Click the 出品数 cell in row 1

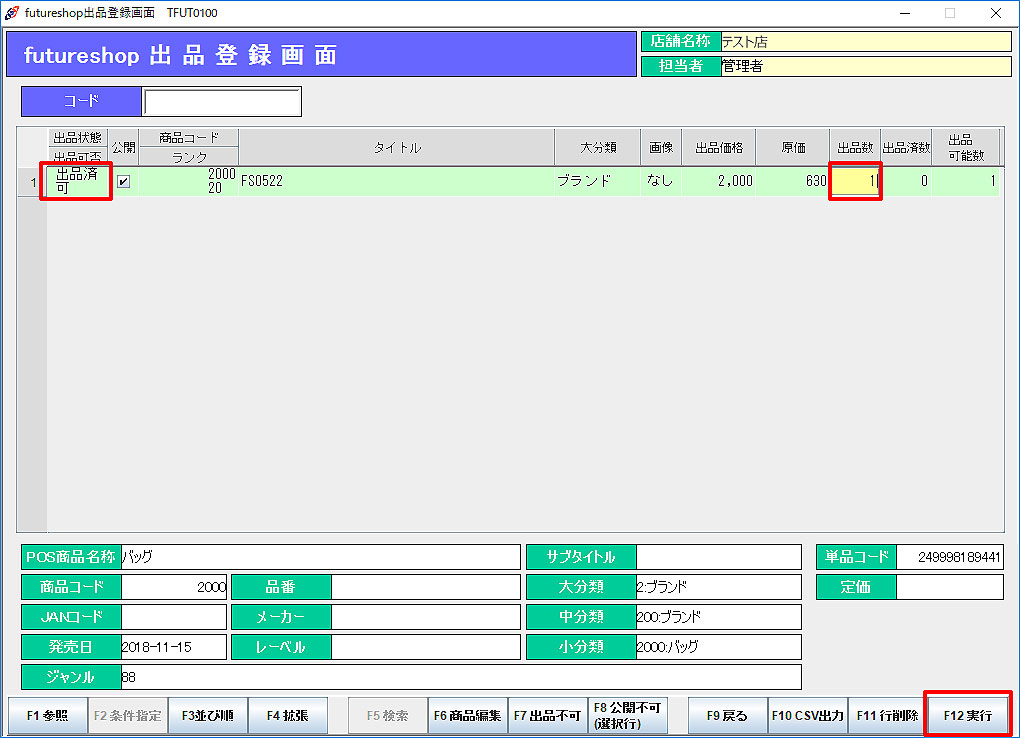pos(855,182)
